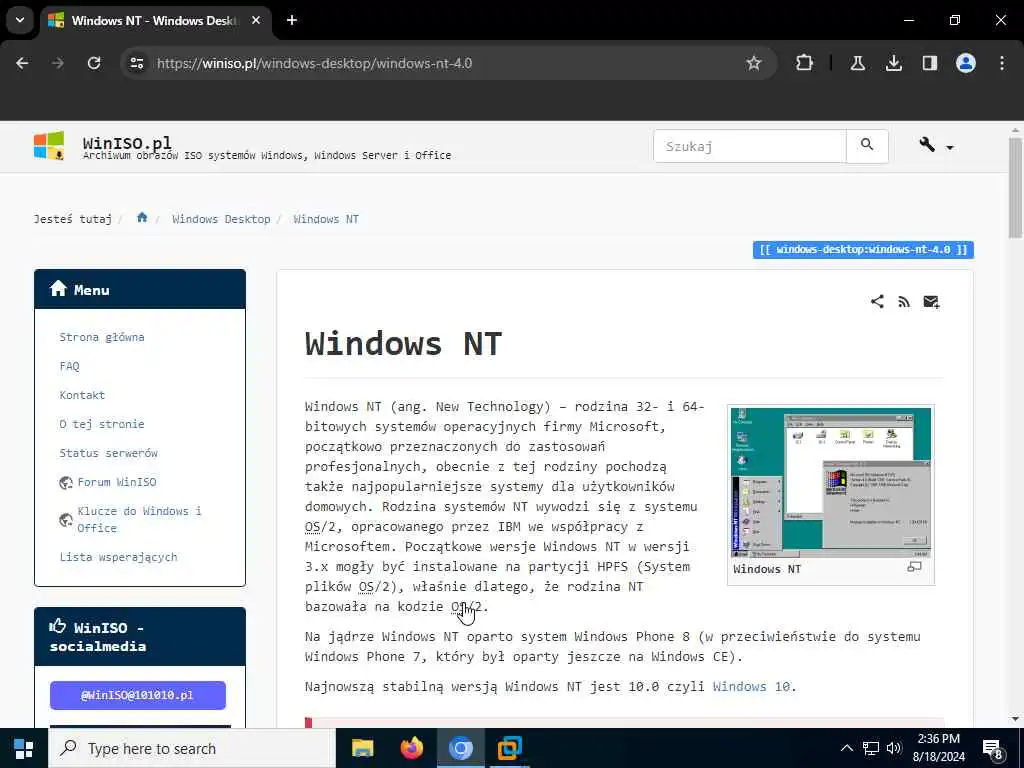
Task: Open the Windows NT breadcrumb link
Action: [326, 219]
